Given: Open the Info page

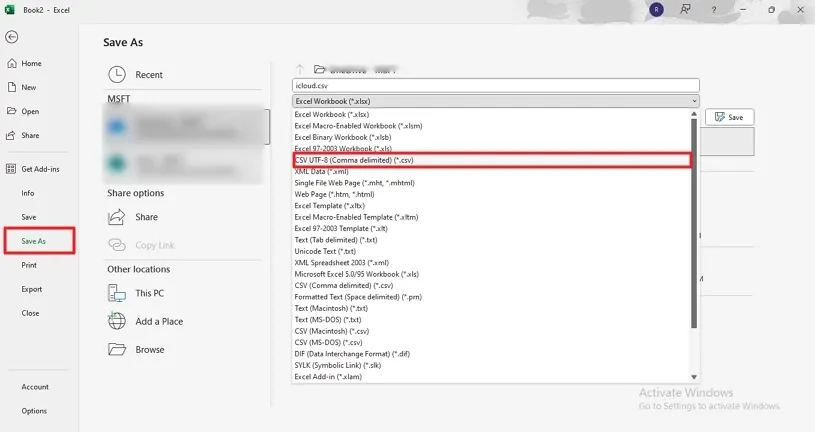Looking at the screenshot, I should coord(28,193).
